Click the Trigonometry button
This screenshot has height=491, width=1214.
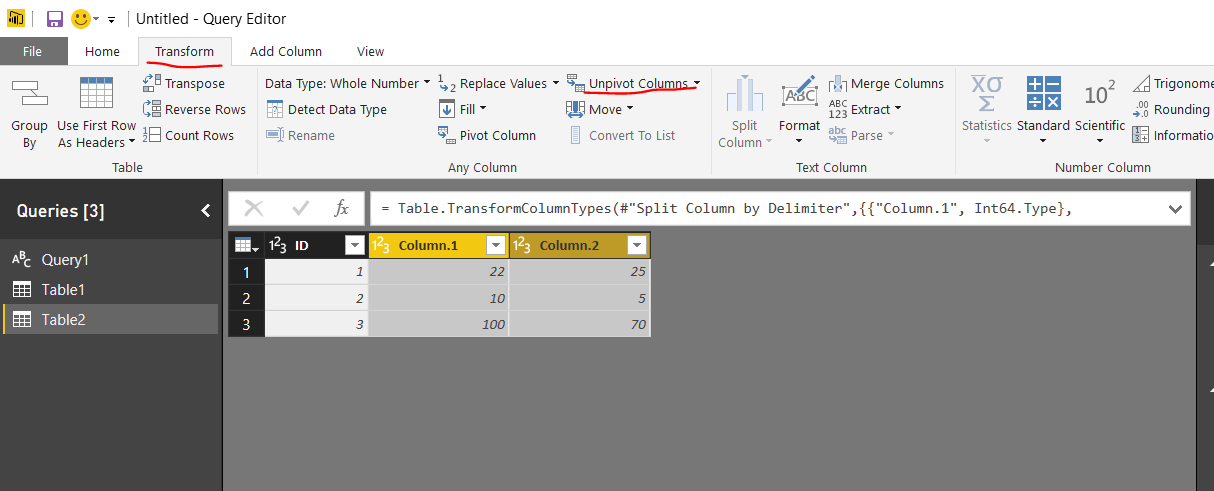pos(1172,83)
